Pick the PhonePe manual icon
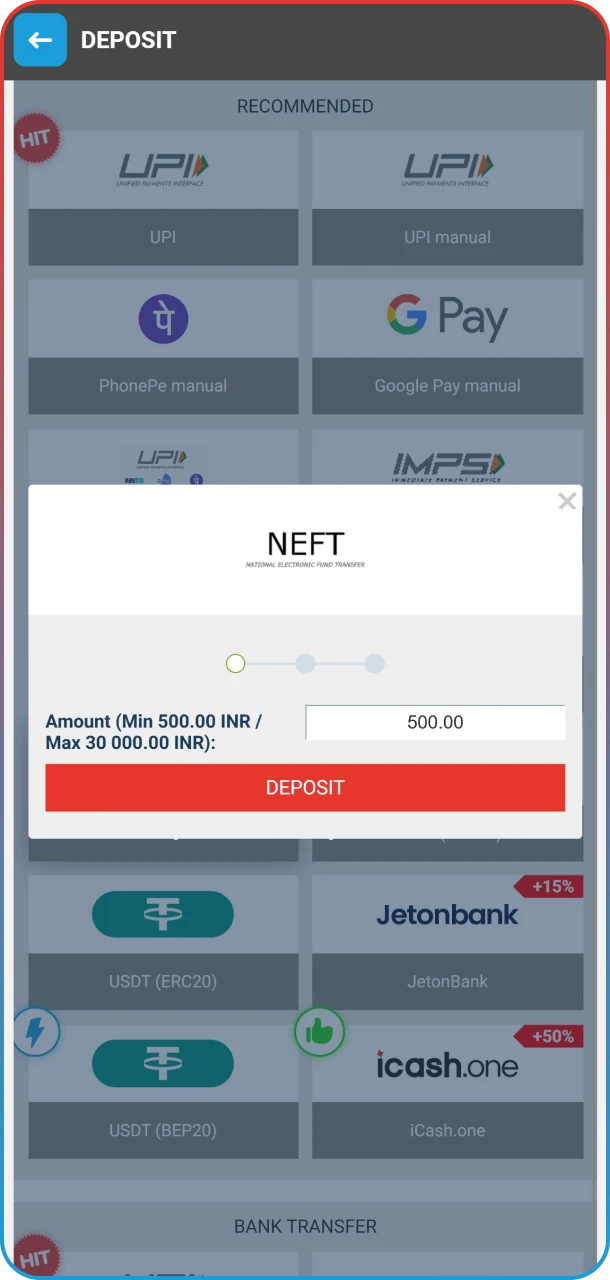Viewport: 610px width, 1280px height. [163, 319]
